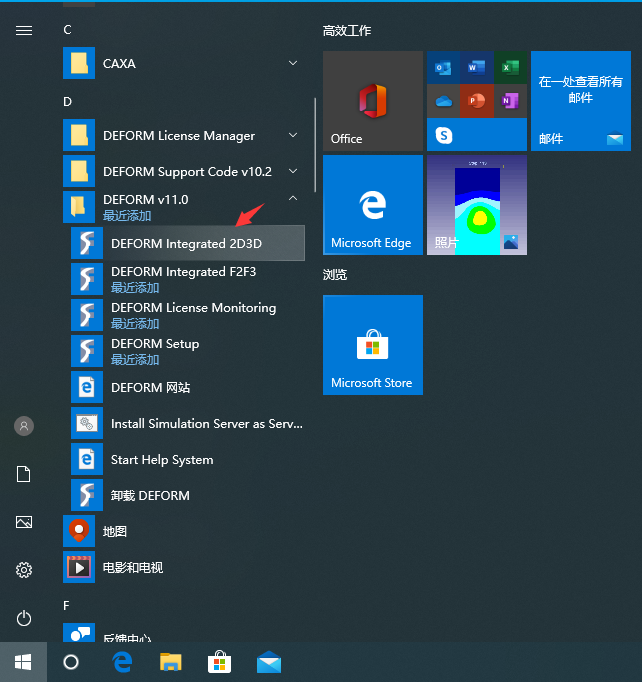642x682 pixels.
Task: Open the DEFORM 网站 link icon
Action: pyautogui.click(x=87, y=387)
